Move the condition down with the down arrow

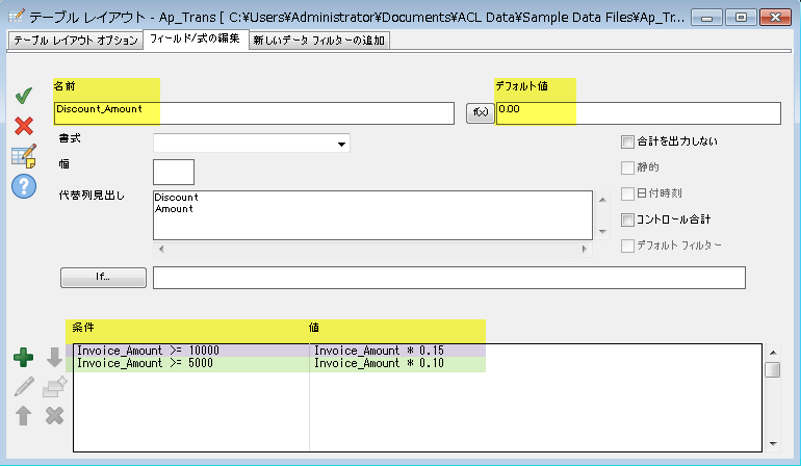(x=55, y=358)
